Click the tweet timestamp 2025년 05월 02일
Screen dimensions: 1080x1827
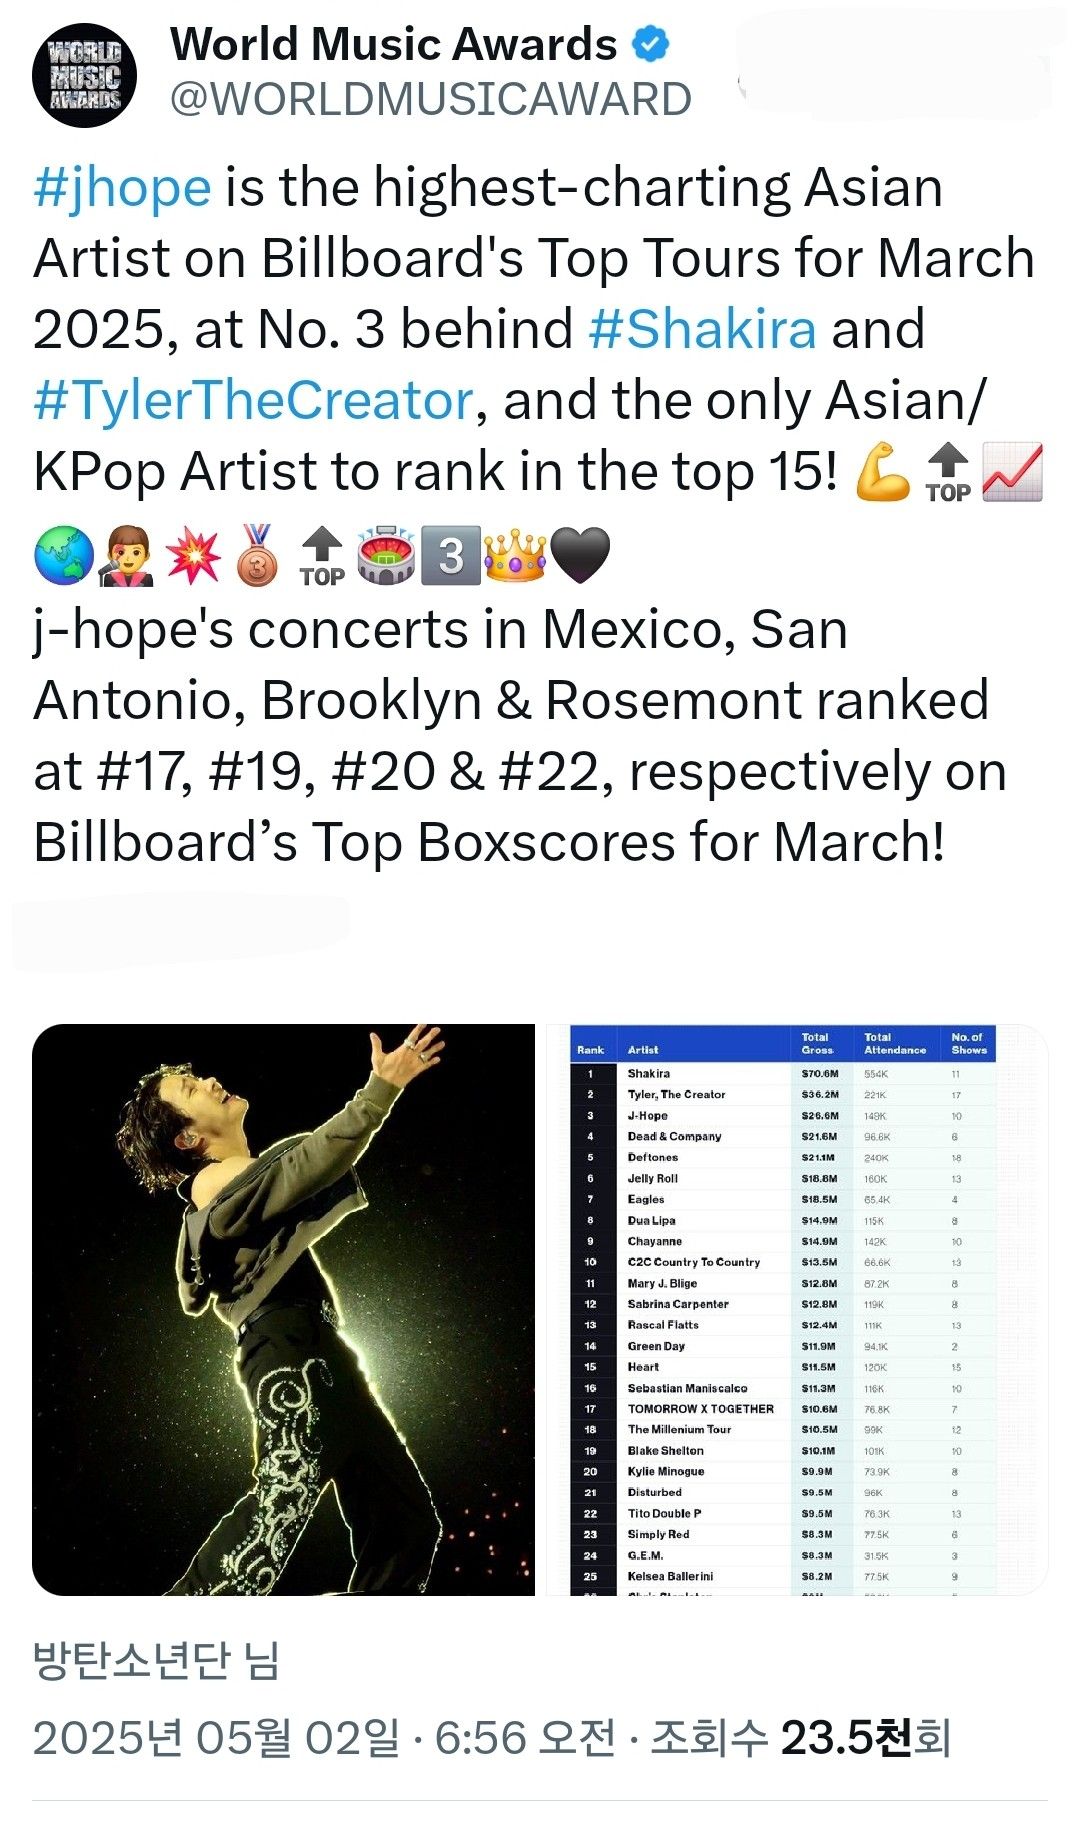[x=216, y=1738]
